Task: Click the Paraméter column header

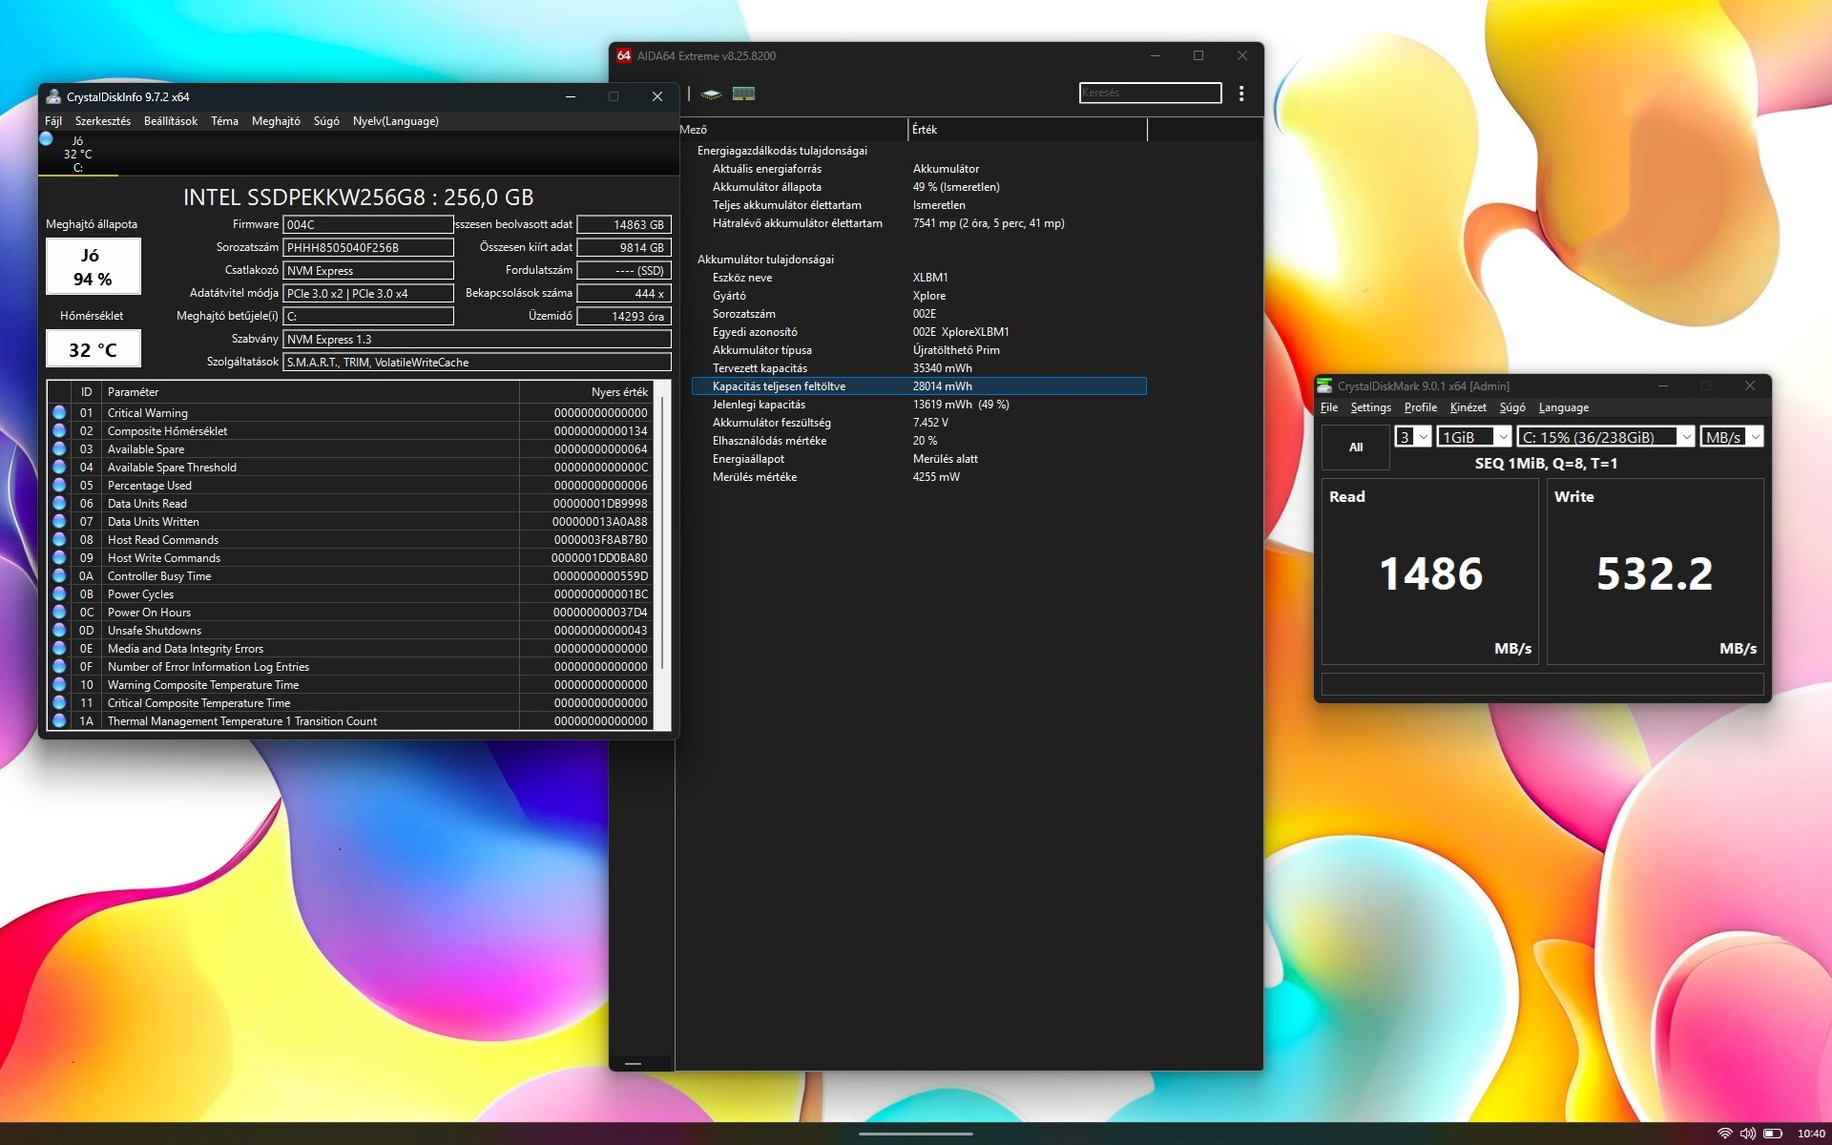Action: (310, 392)
